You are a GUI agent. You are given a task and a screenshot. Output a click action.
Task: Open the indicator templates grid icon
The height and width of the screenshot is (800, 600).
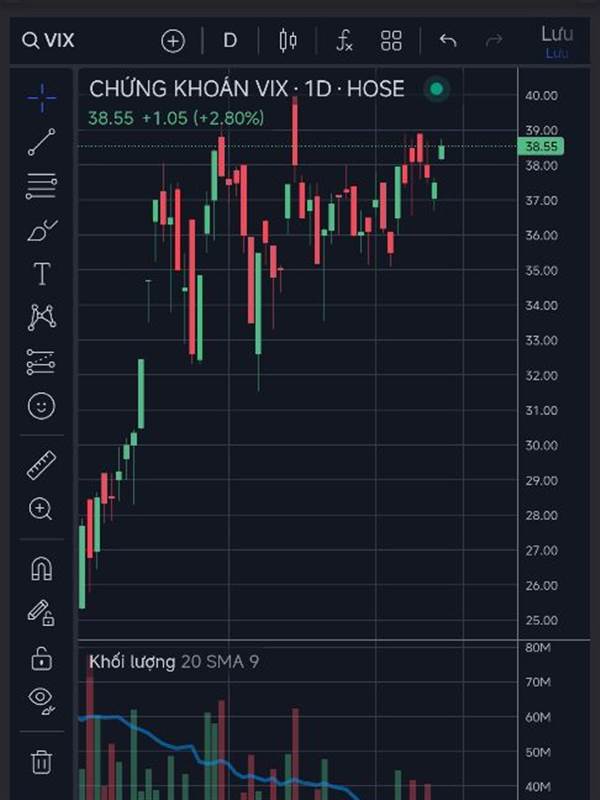(x=391, y=41)
